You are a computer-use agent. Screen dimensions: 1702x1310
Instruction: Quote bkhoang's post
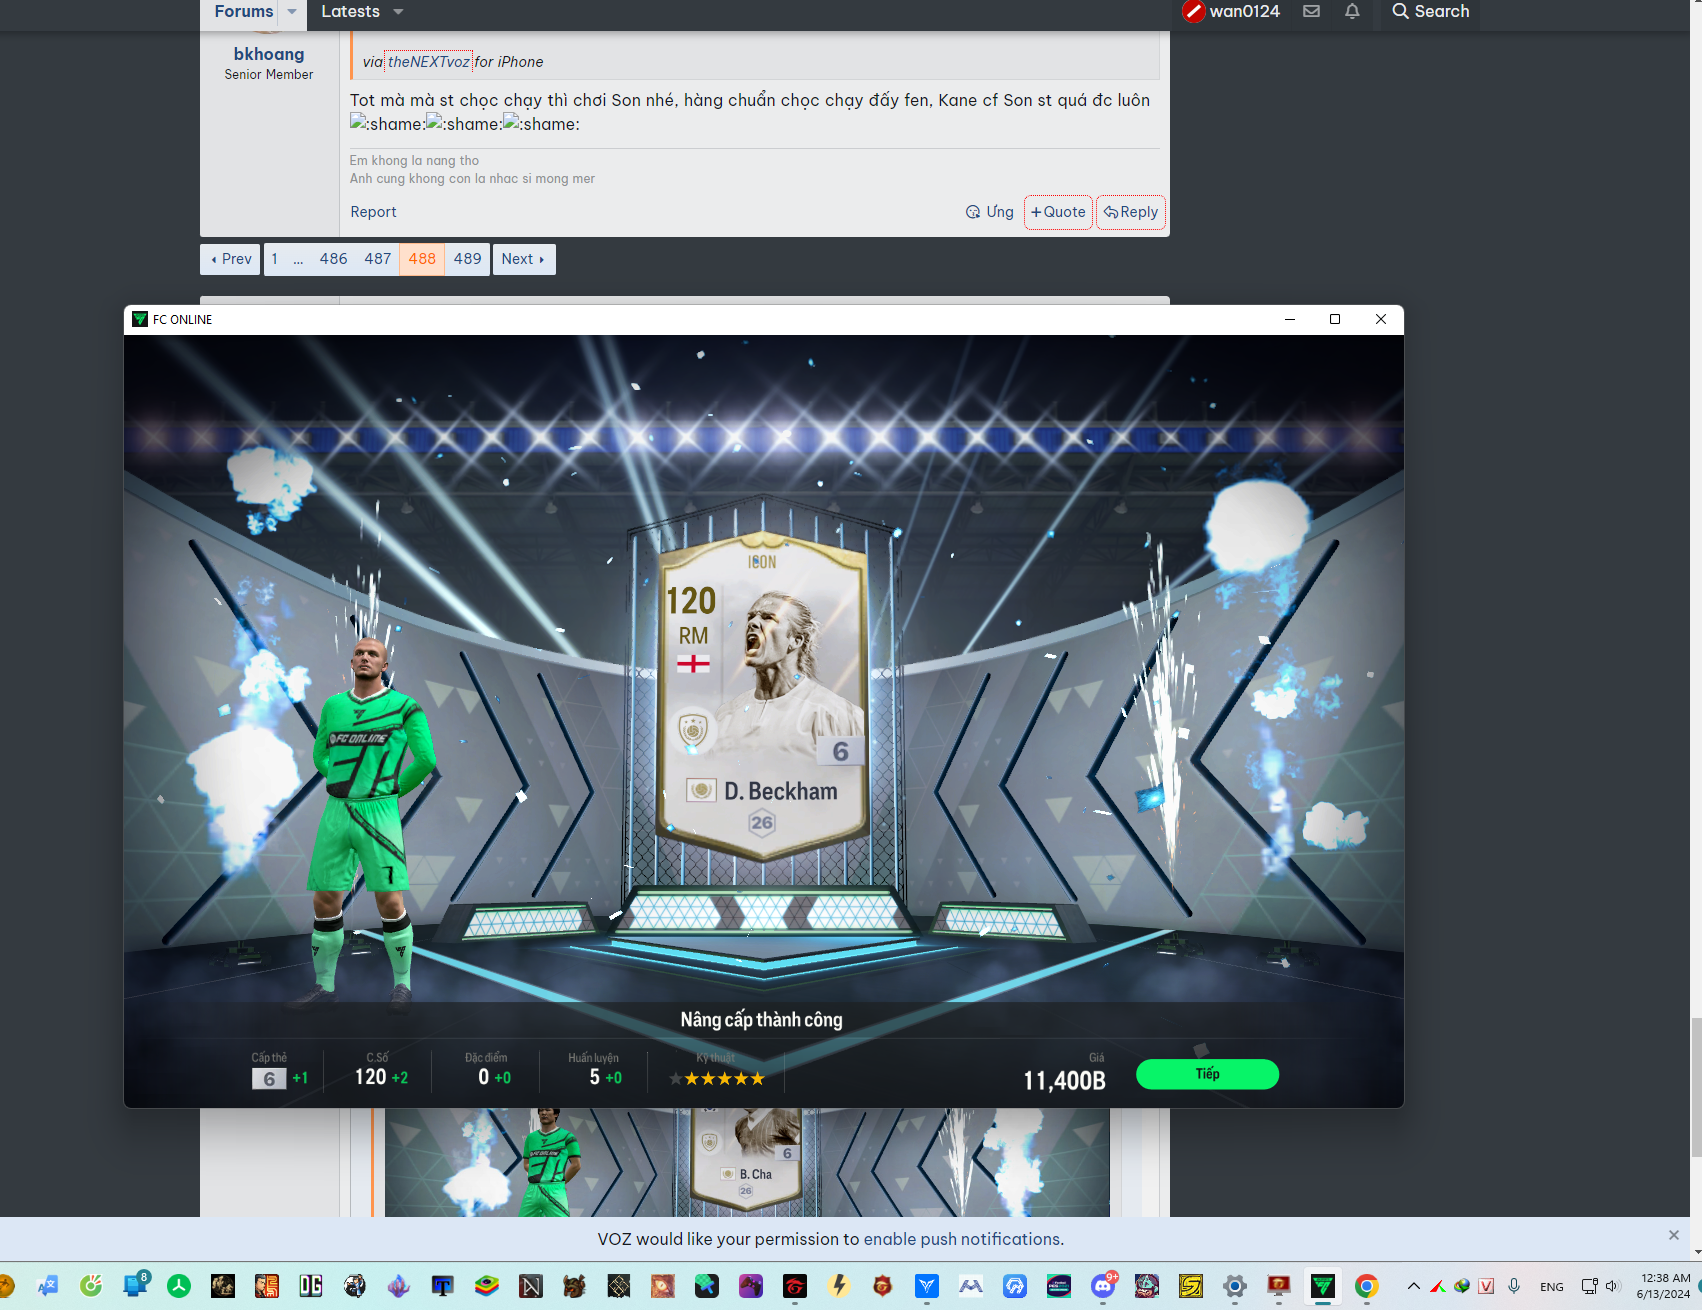[x=1058, y=212]
